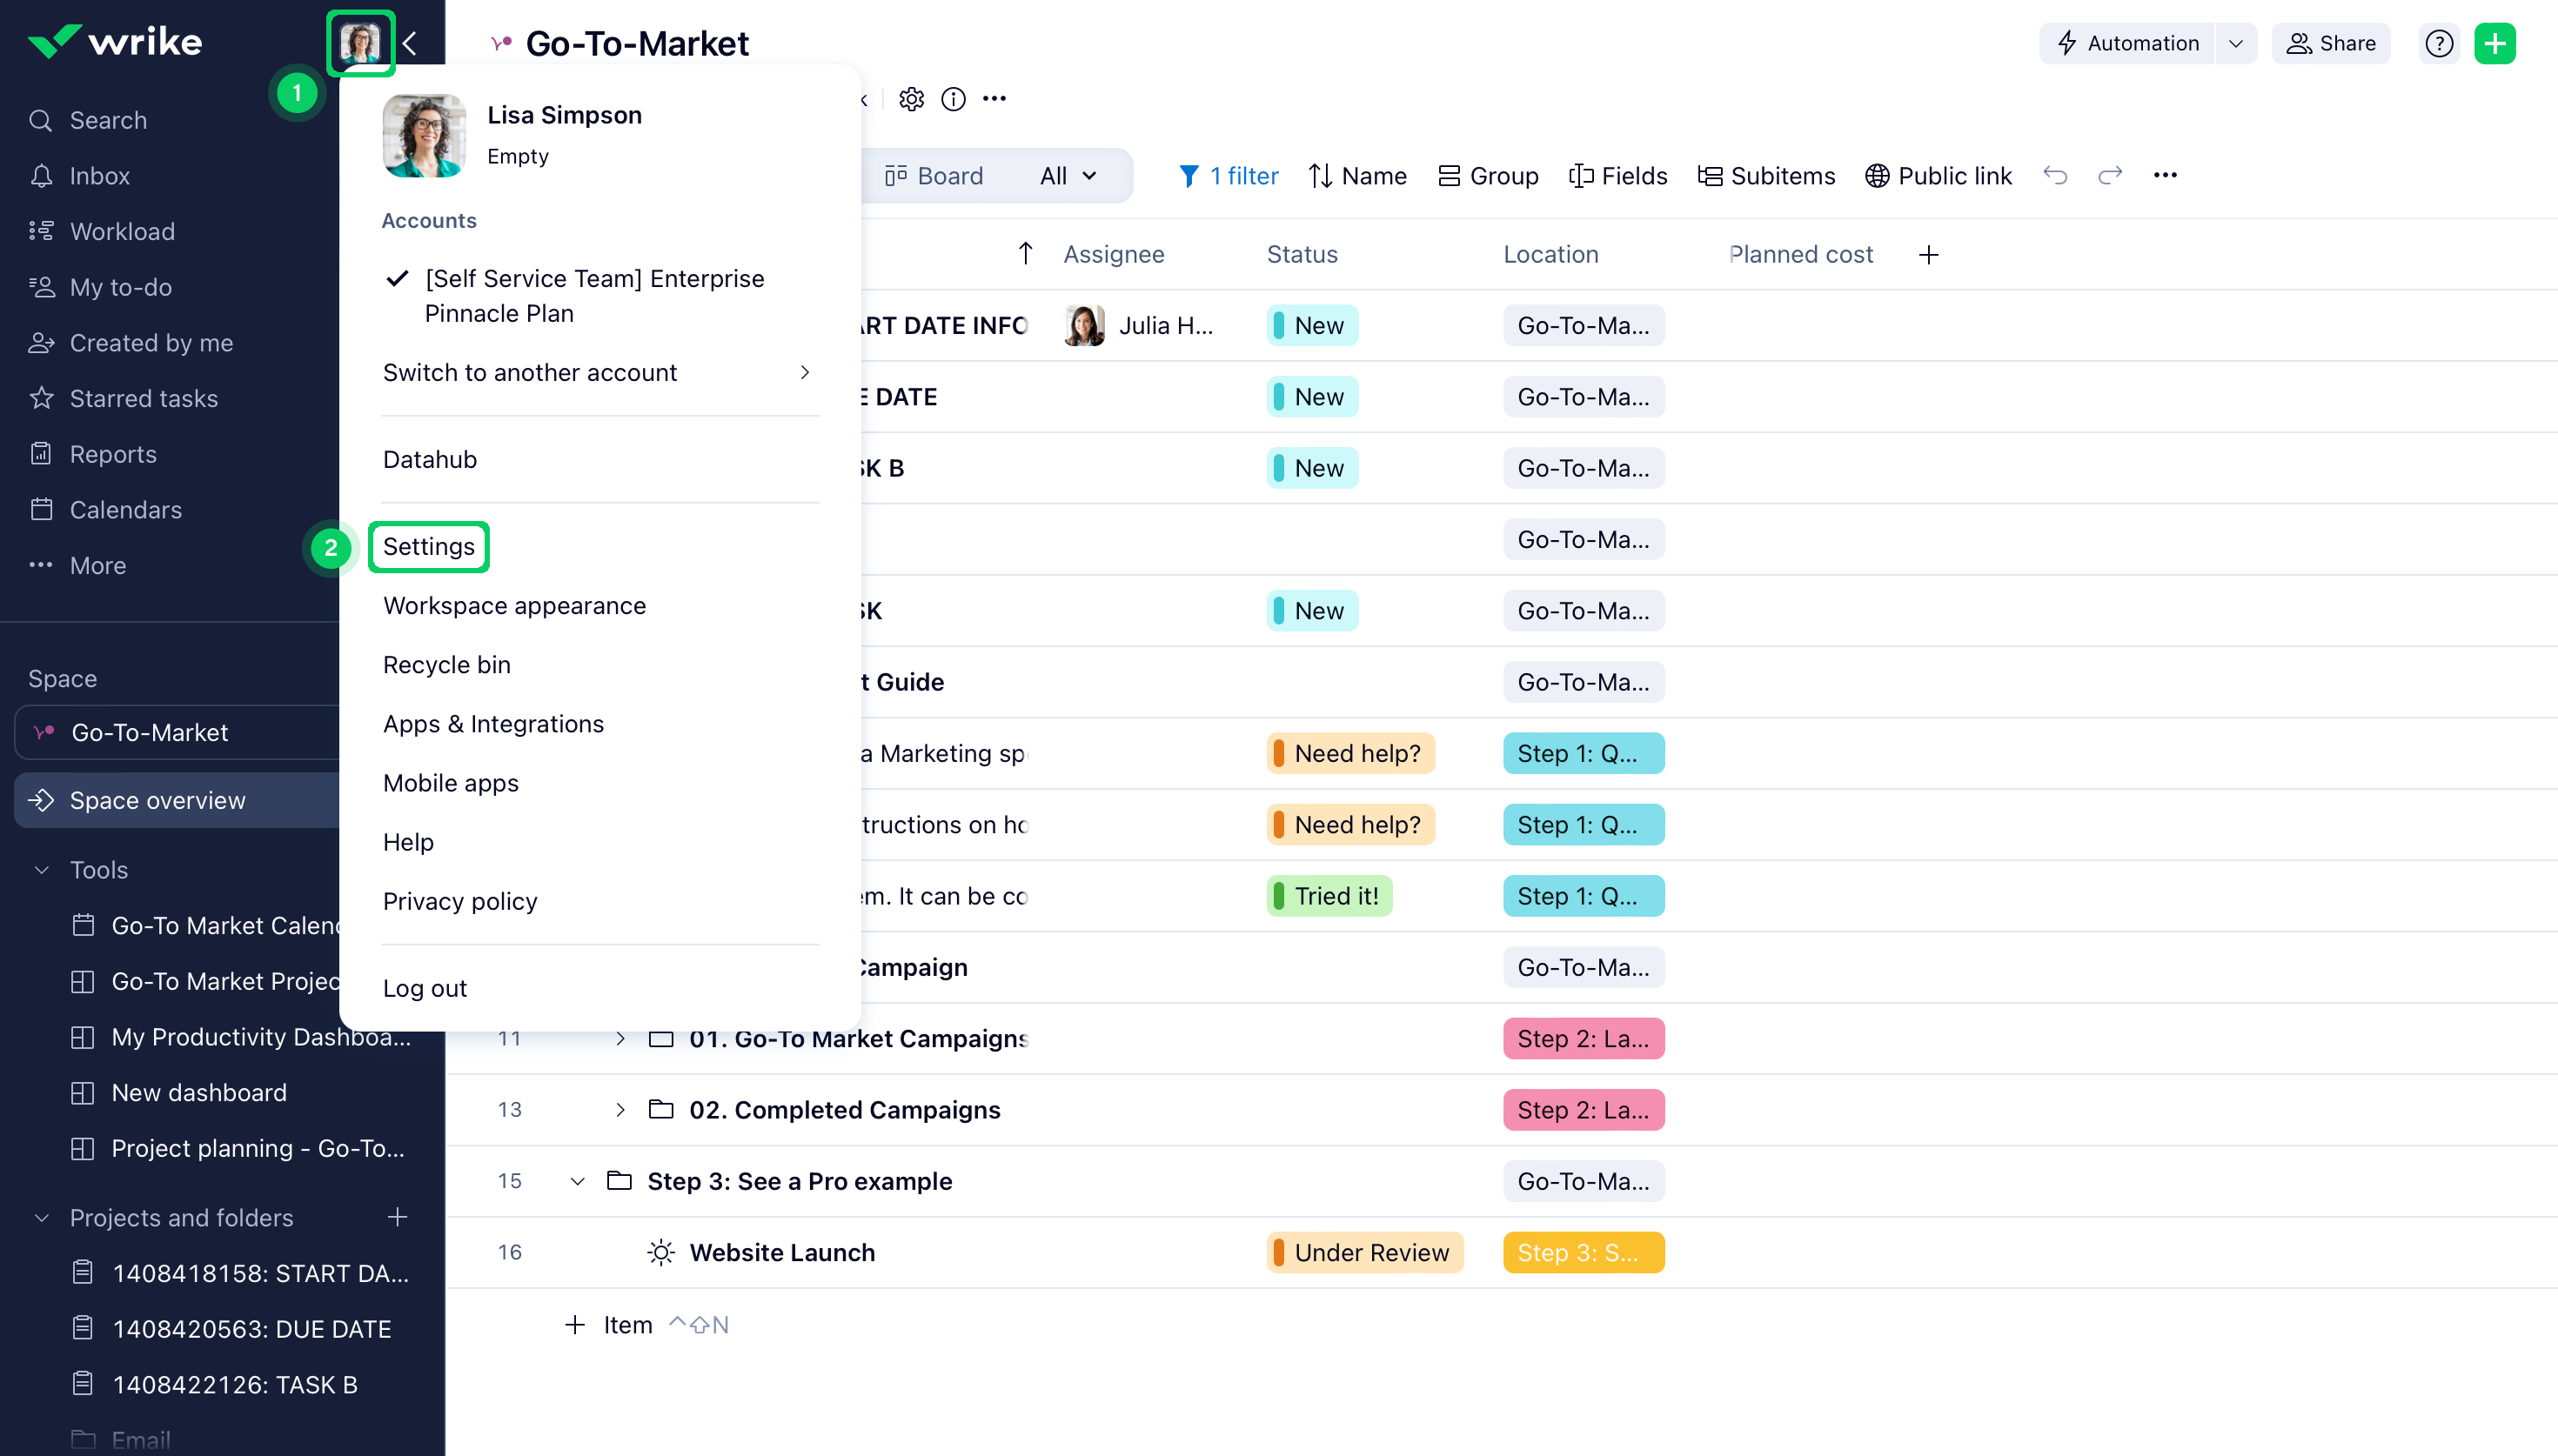The image size is (2558, 1456).
Task: Open Automation dropdown arrow
Action: point(2235,43)
